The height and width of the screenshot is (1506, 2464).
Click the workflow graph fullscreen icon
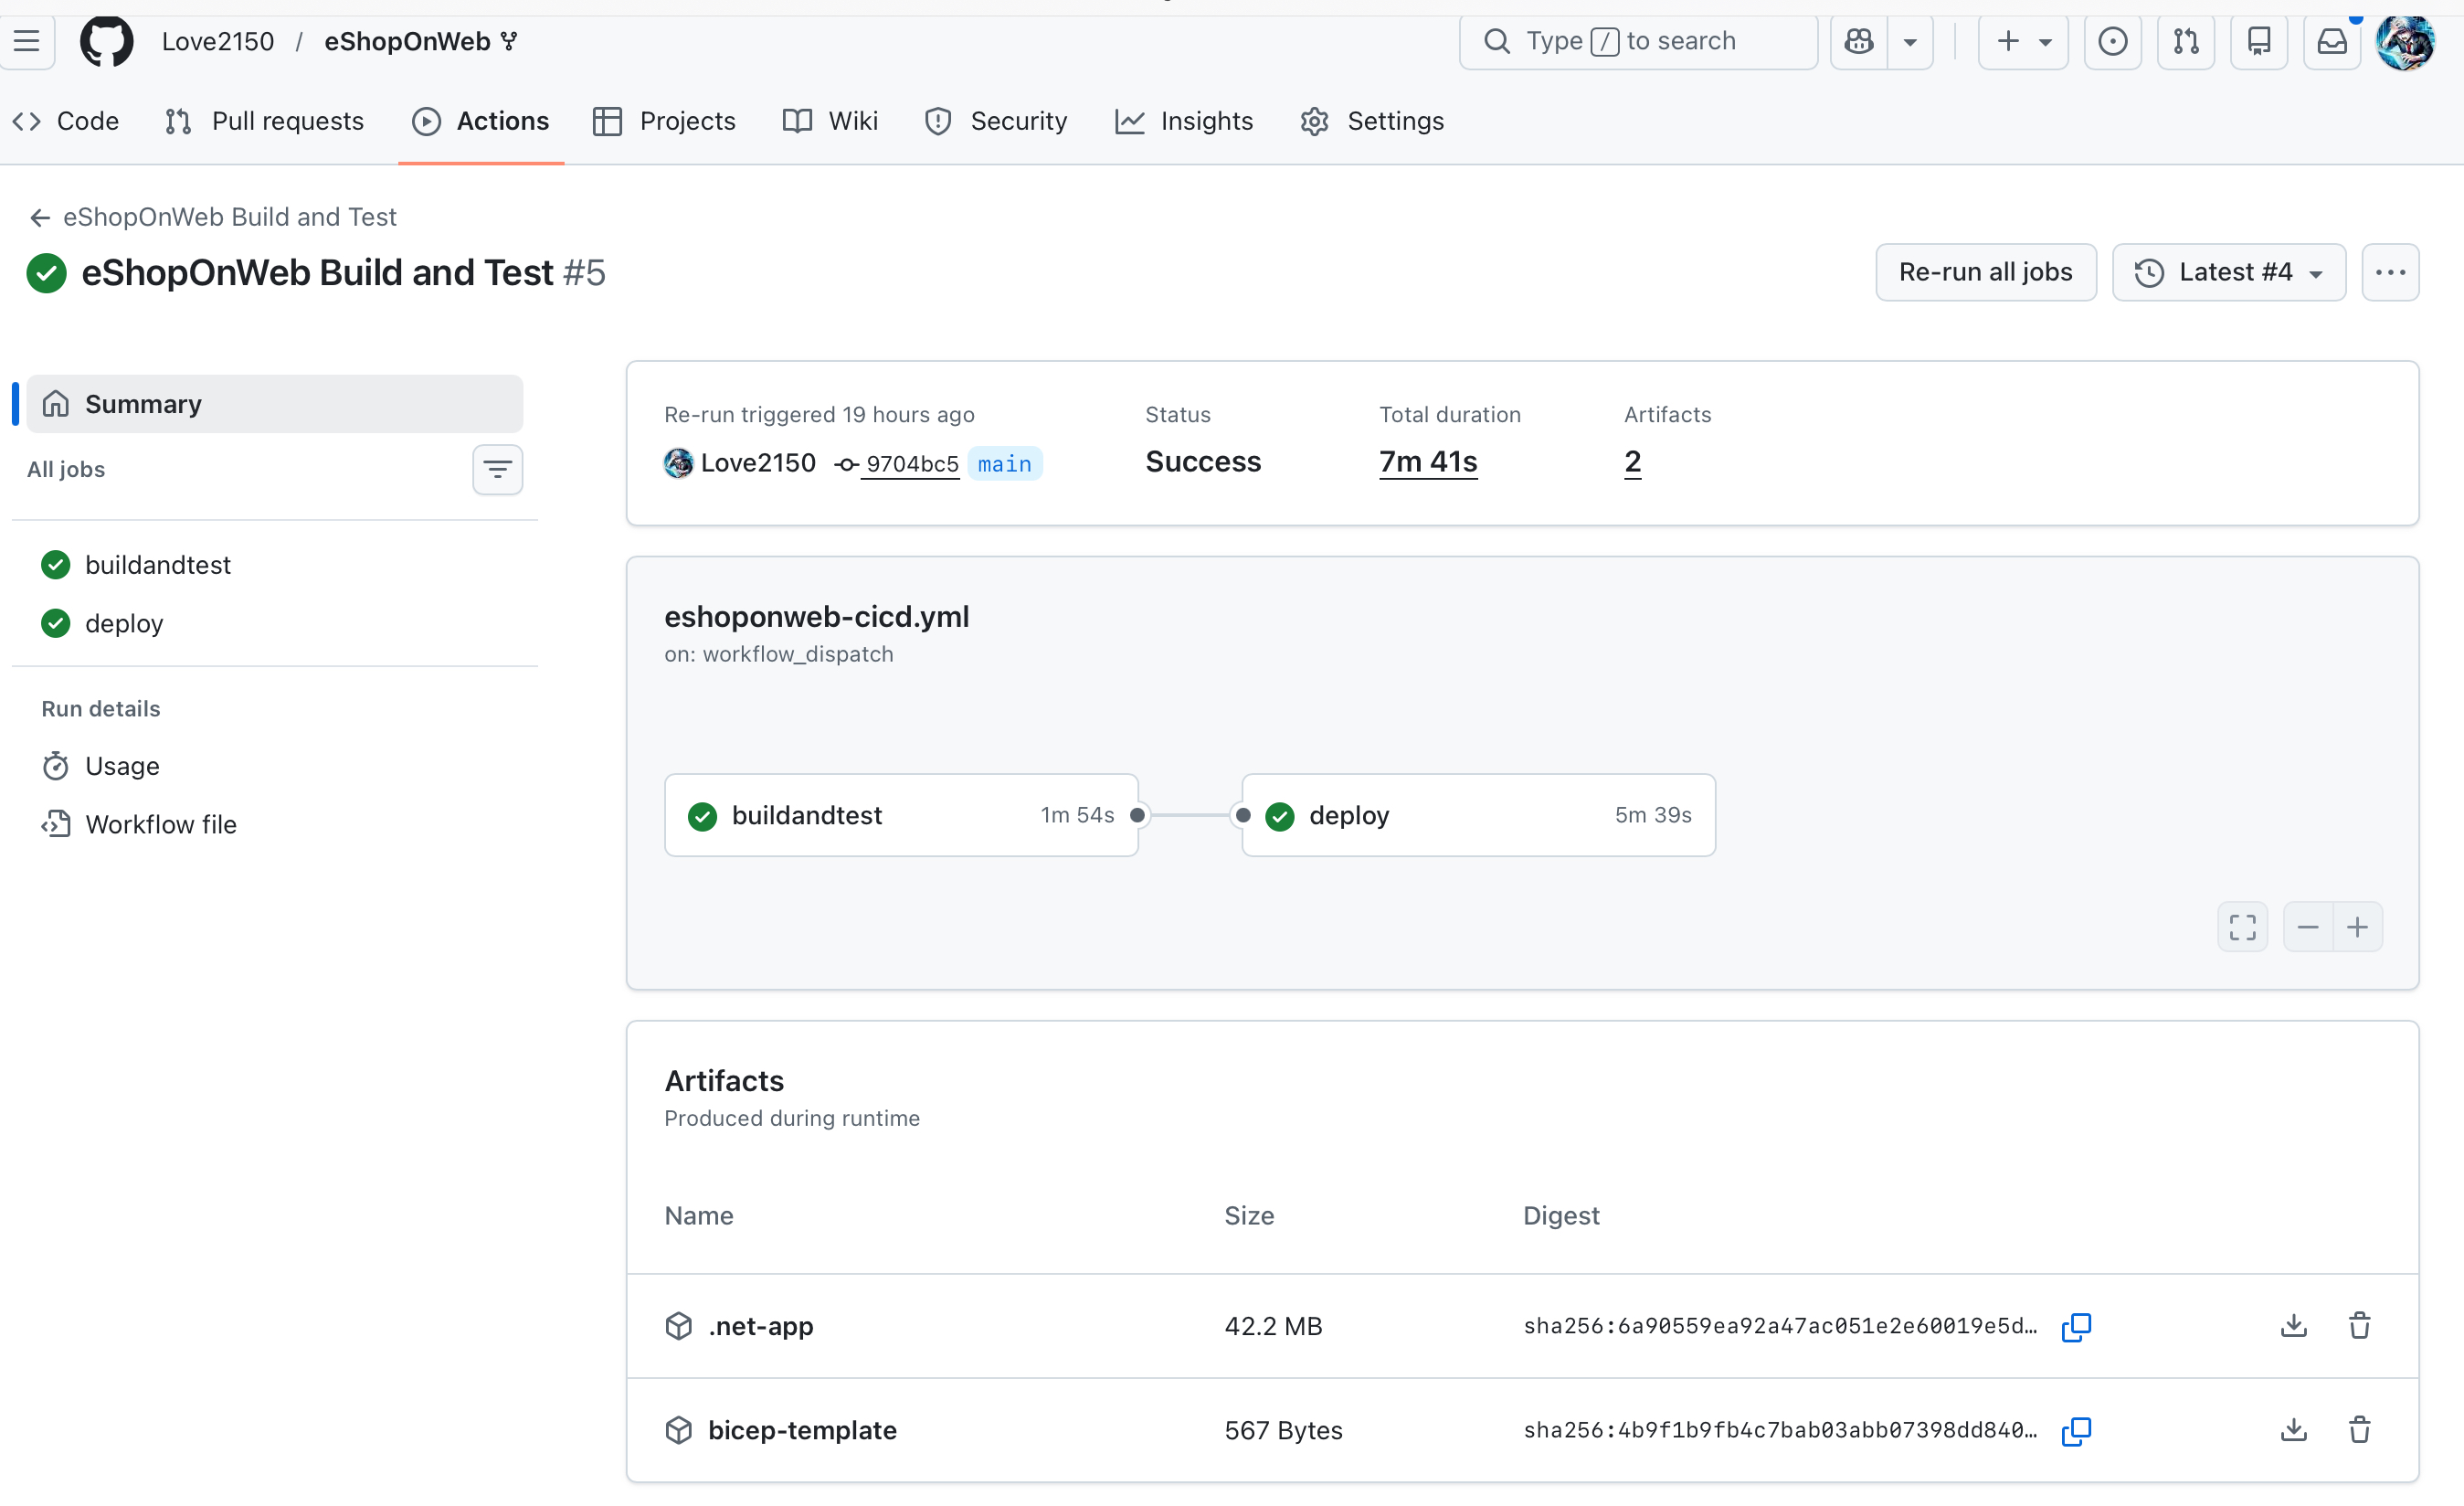(2242, 927)
